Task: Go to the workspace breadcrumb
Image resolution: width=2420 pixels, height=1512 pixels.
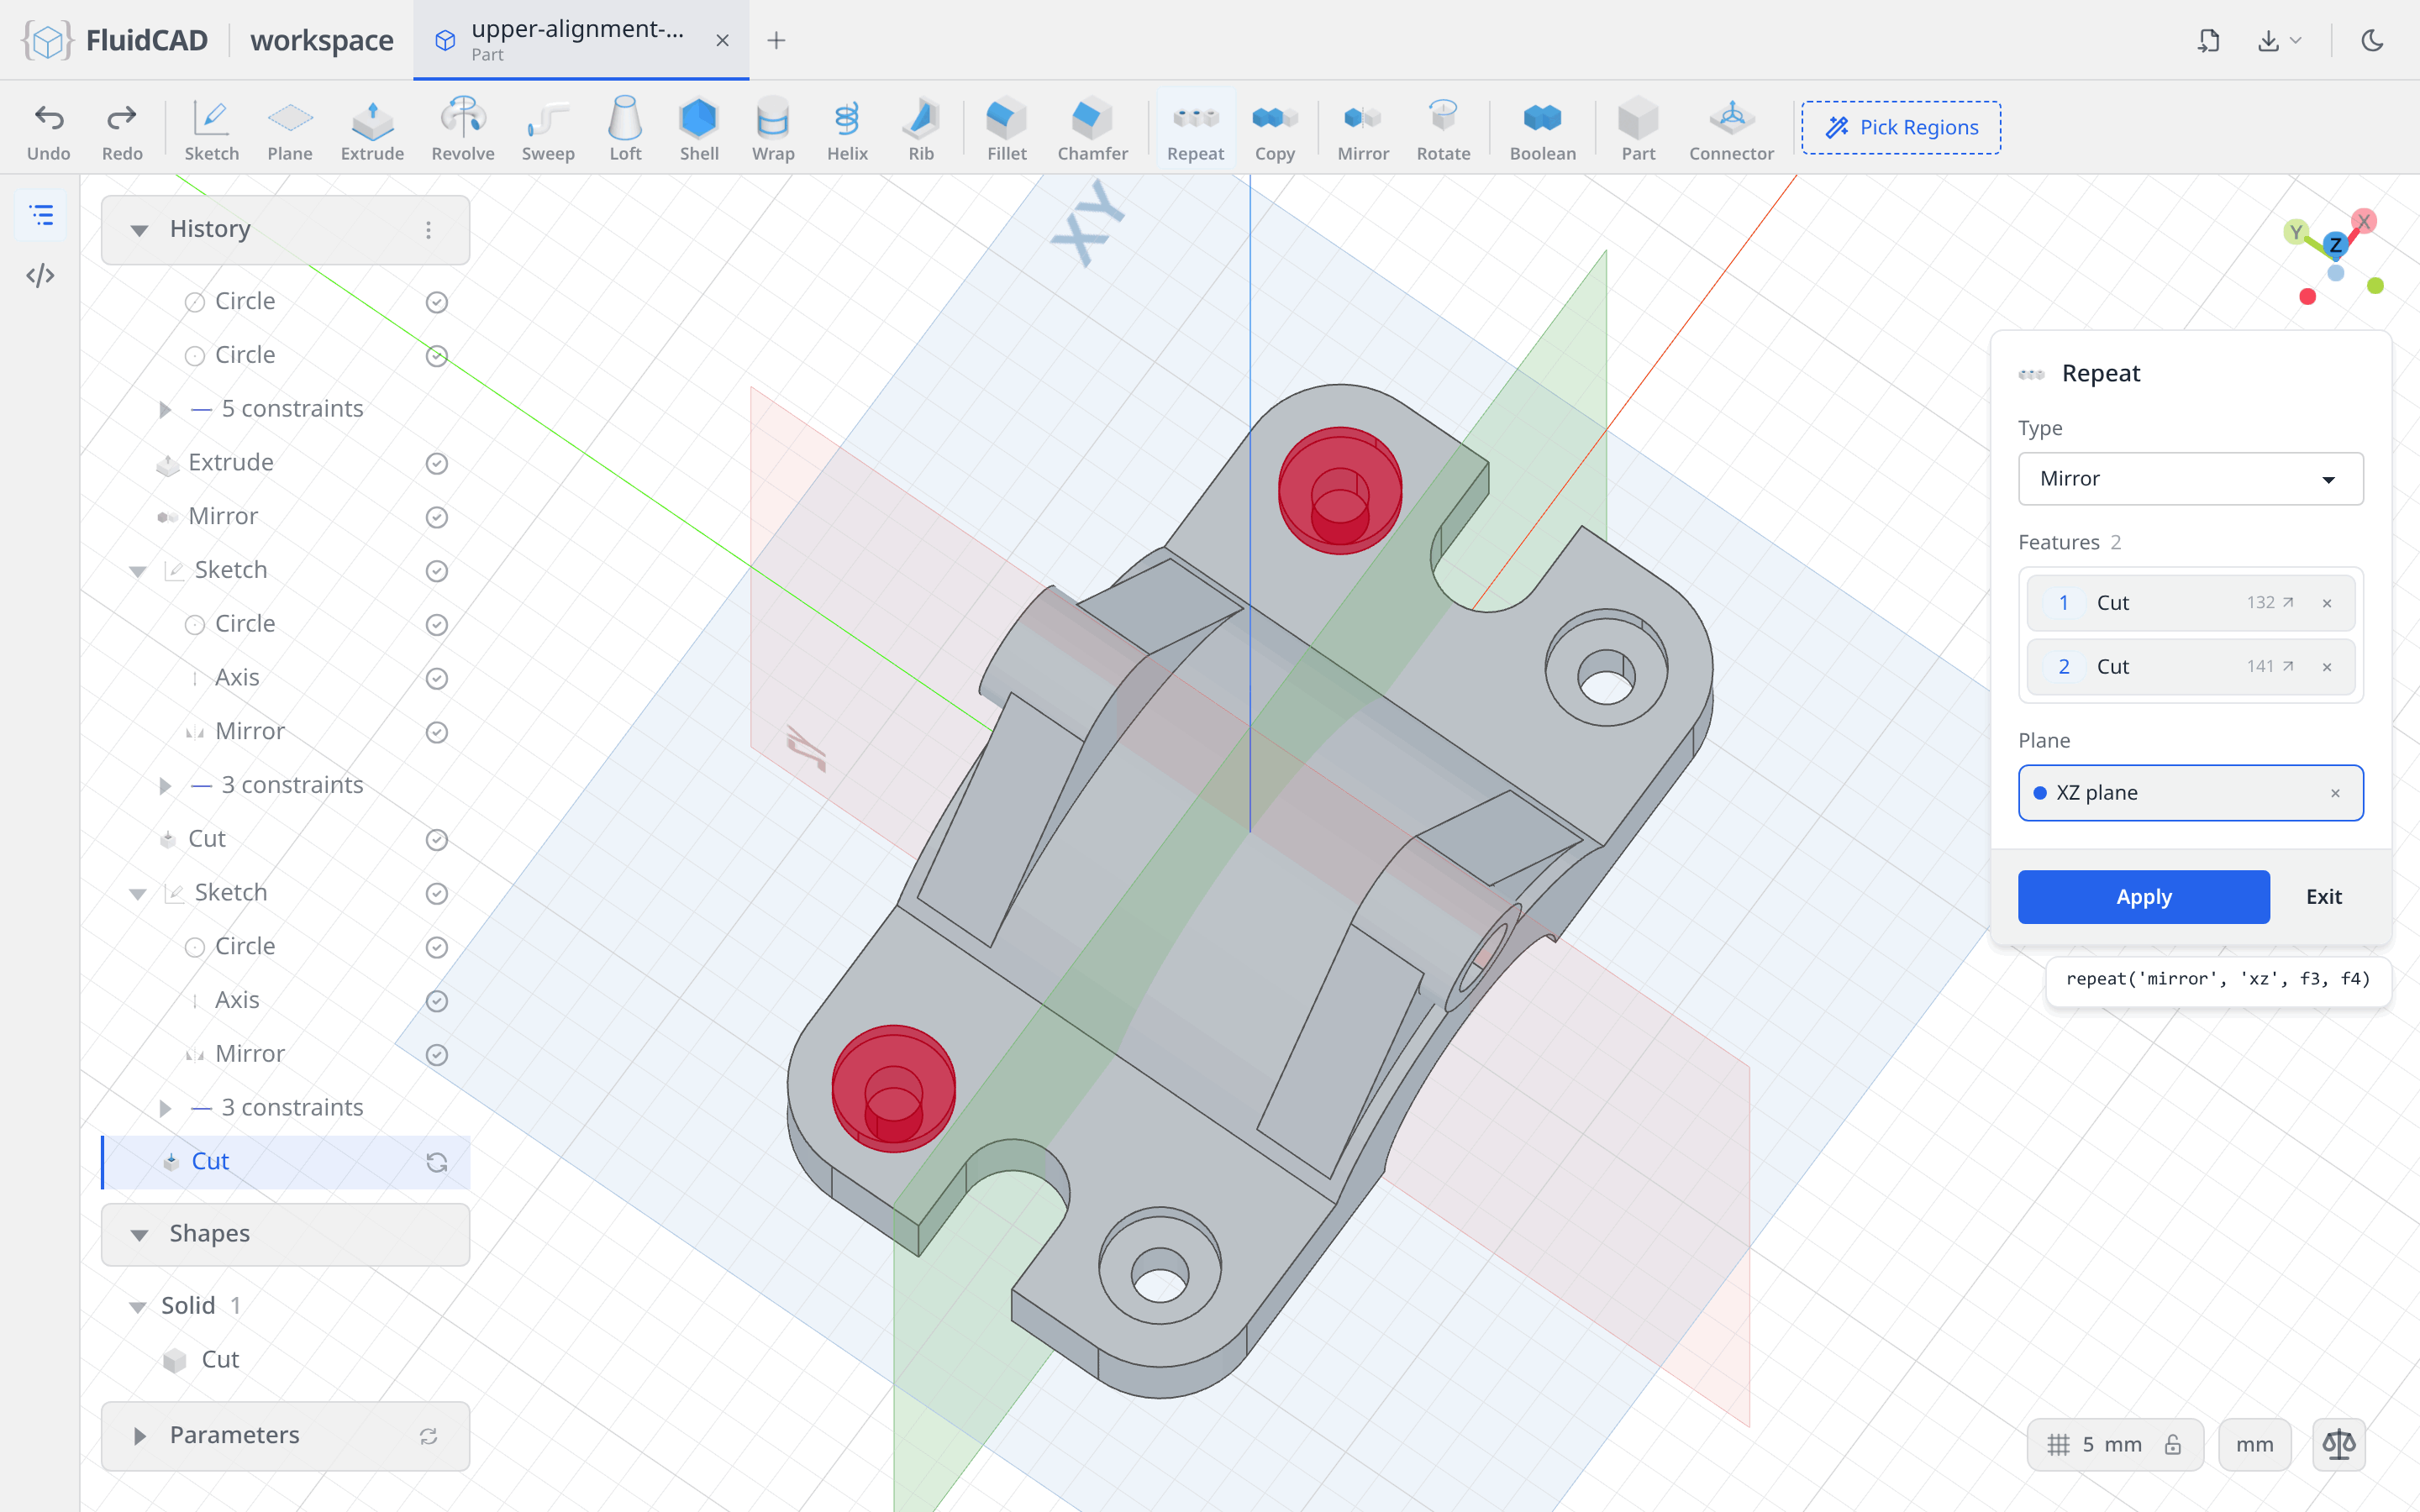Action: click(x=321, y=40)
